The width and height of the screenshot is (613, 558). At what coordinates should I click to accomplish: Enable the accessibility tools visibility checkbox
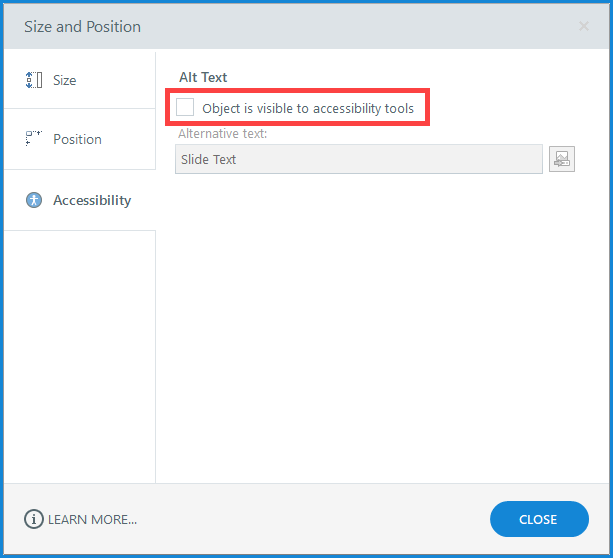[x=185, y=107]
